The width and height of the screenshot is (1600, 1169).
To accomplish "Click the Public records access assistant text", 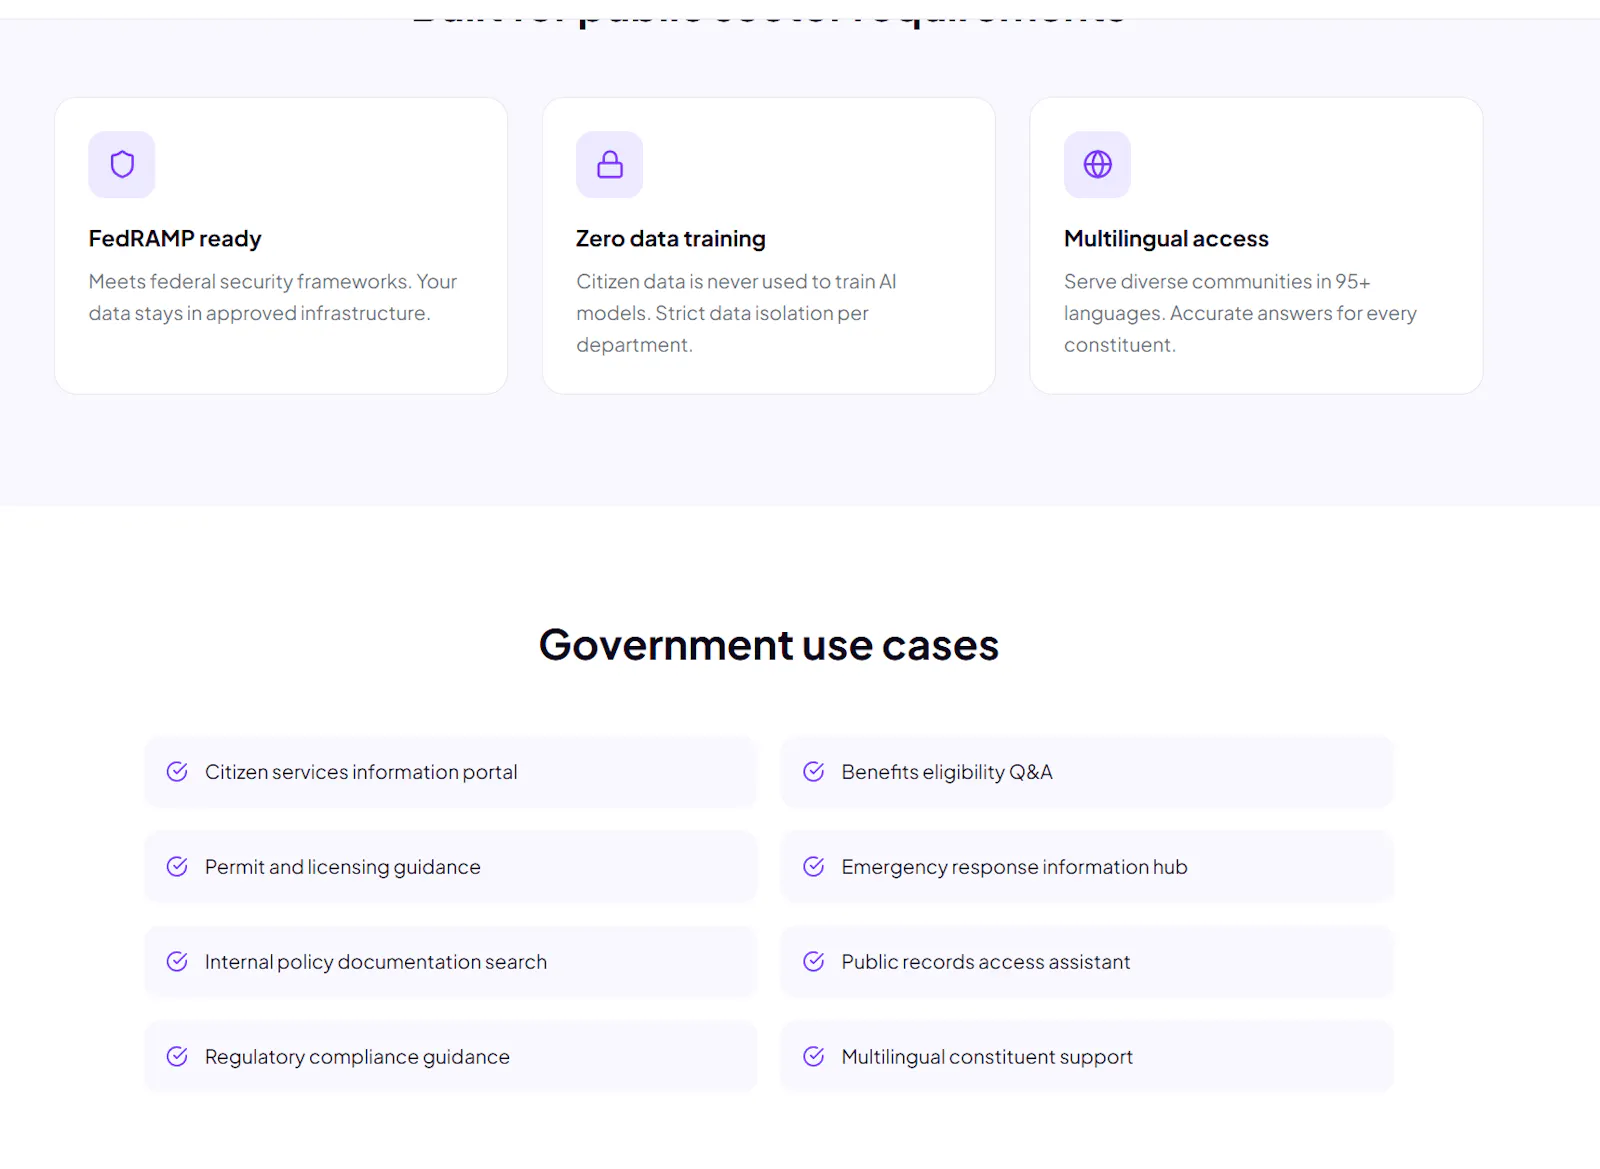I will tap(986, 962).
